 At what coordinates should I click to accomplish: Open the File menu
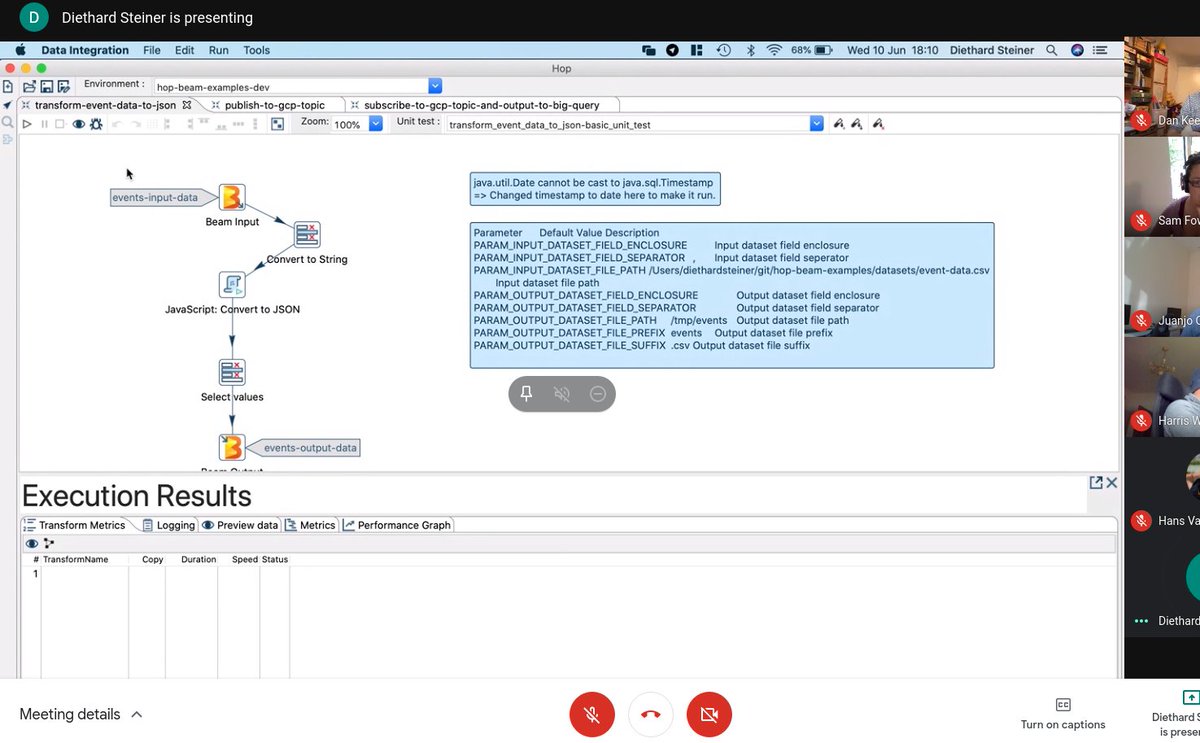[151, 50]
